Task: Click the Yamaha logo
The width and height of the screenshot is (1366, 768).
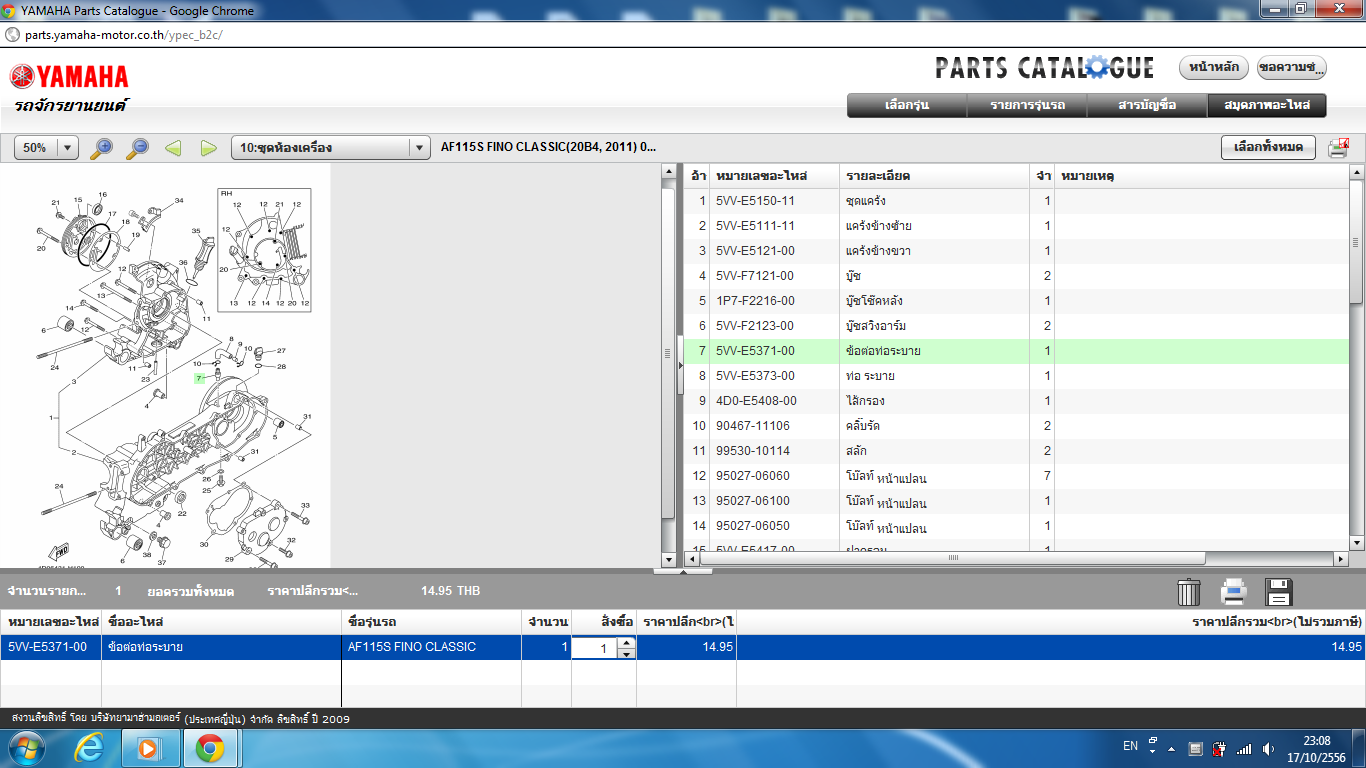Action: point(69,77)
